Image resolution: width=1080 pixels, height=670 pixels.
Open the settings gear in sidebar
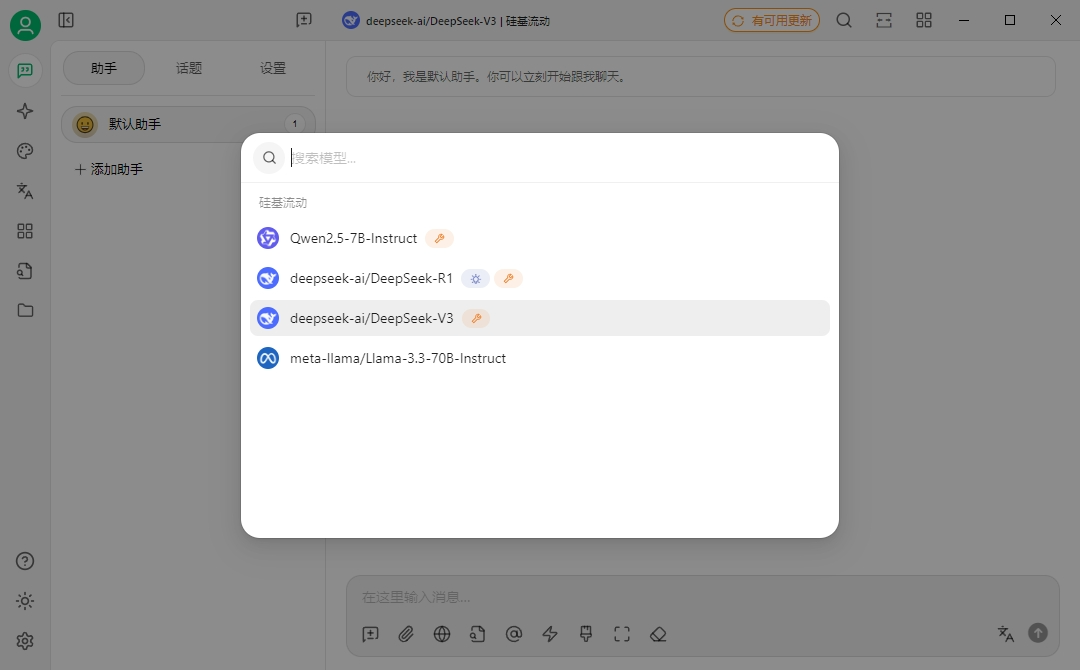[25, 641]
